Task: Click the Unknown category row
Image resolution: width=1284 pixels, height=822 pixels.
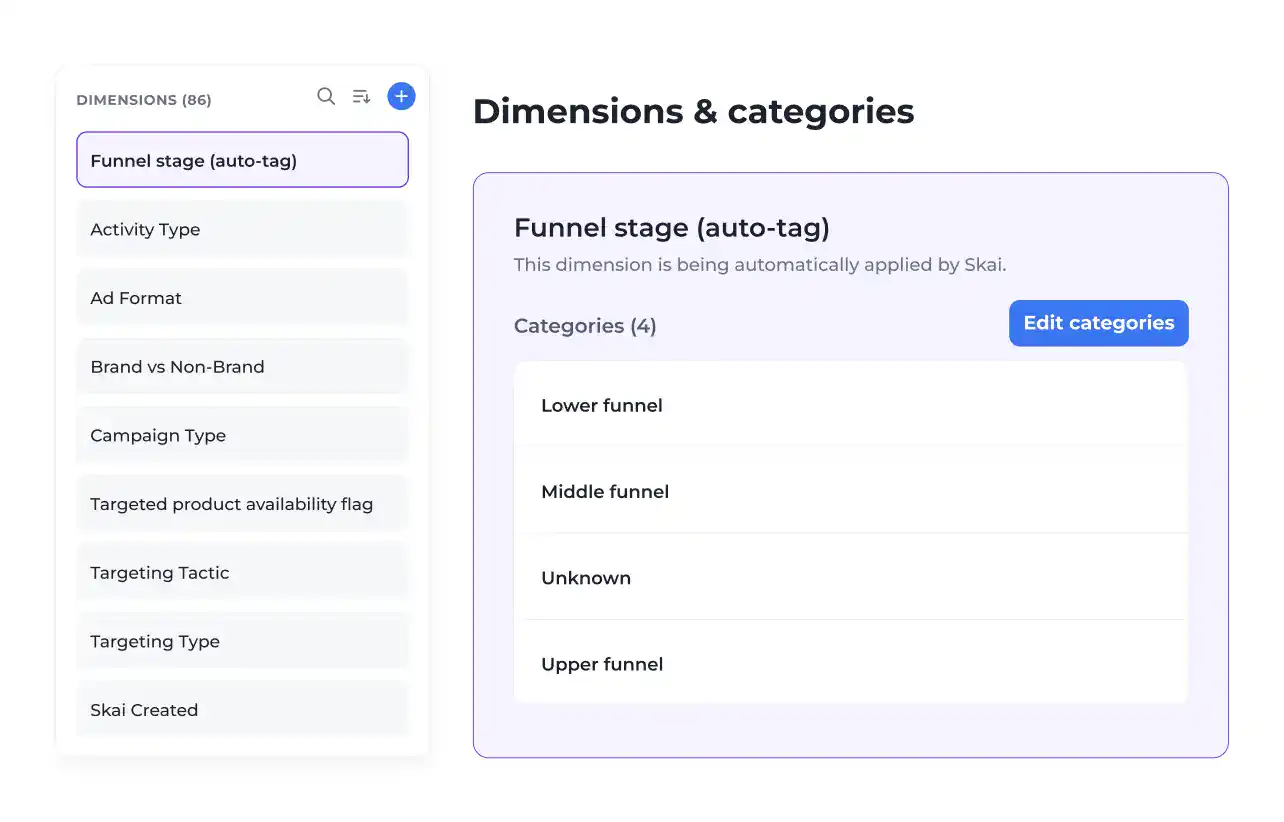Action: click(x=851, y=577)
